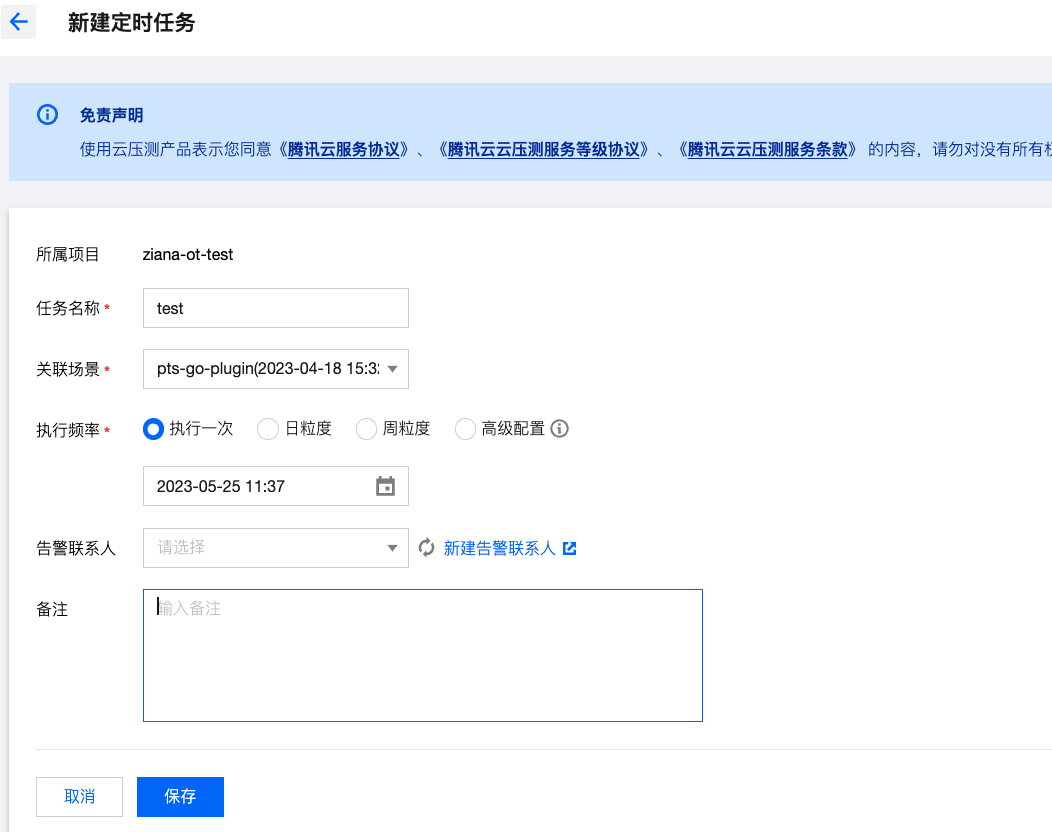The image size is (1052, 832).
Task: Click into the 备注 text area
Action: pyautogui.click(x=422, y=655)
